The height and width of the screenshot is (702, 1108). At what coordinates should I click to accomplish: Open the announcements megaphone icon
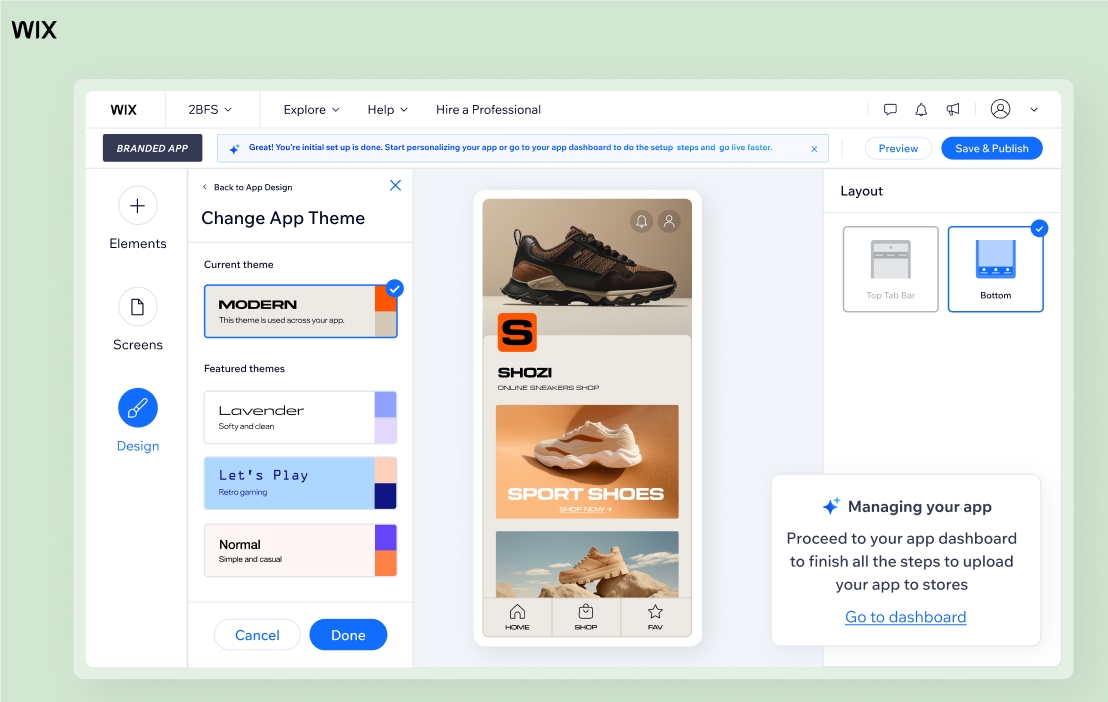pyautogui.click(x=953, y=110)
